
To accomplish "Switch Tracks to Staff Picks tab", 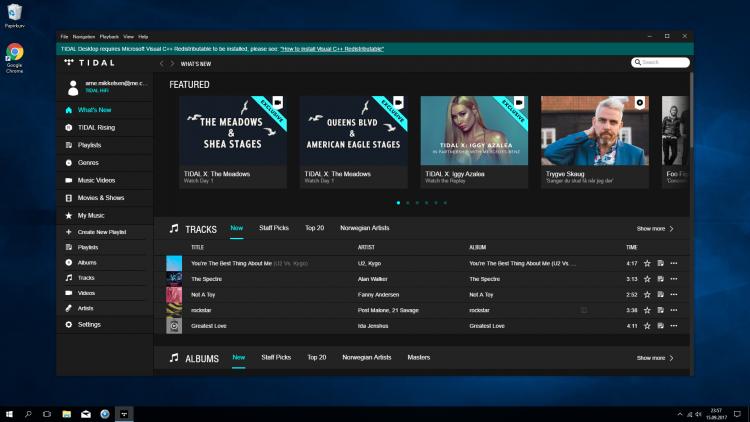I will (274, 228).
